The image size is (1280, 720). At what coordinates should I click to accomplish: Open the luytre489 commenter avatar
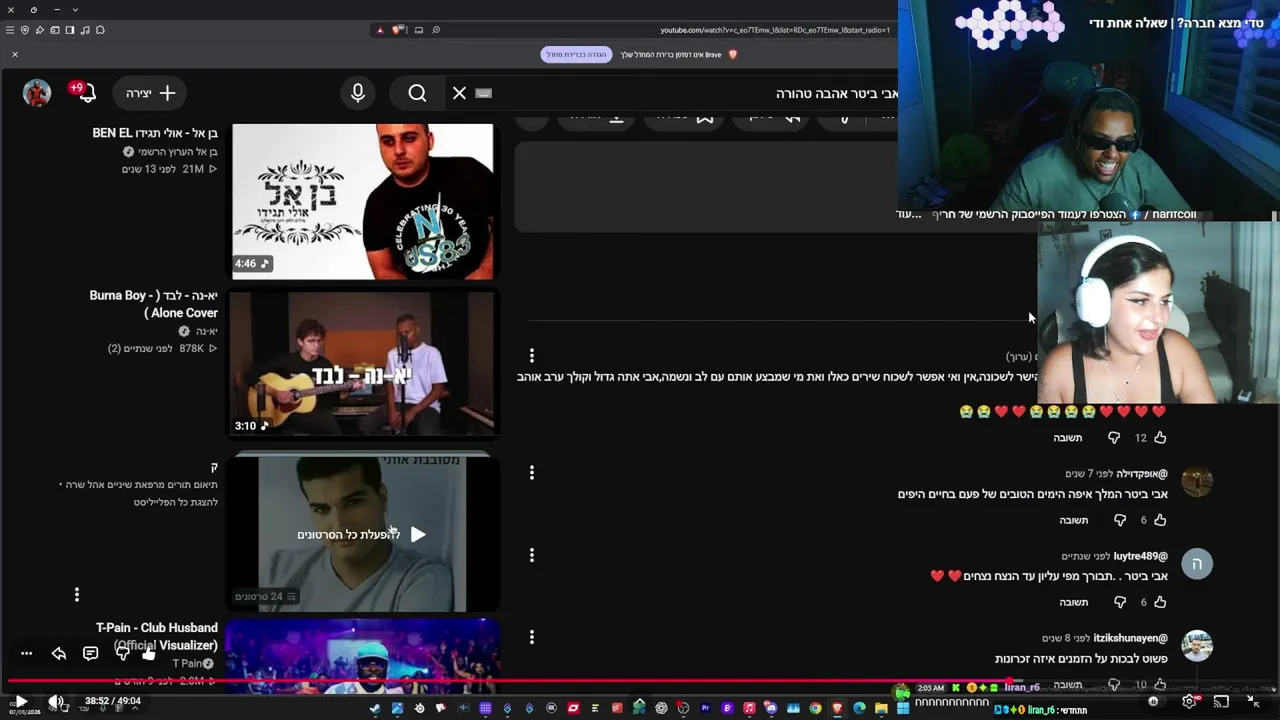[x=1197, y=564]
